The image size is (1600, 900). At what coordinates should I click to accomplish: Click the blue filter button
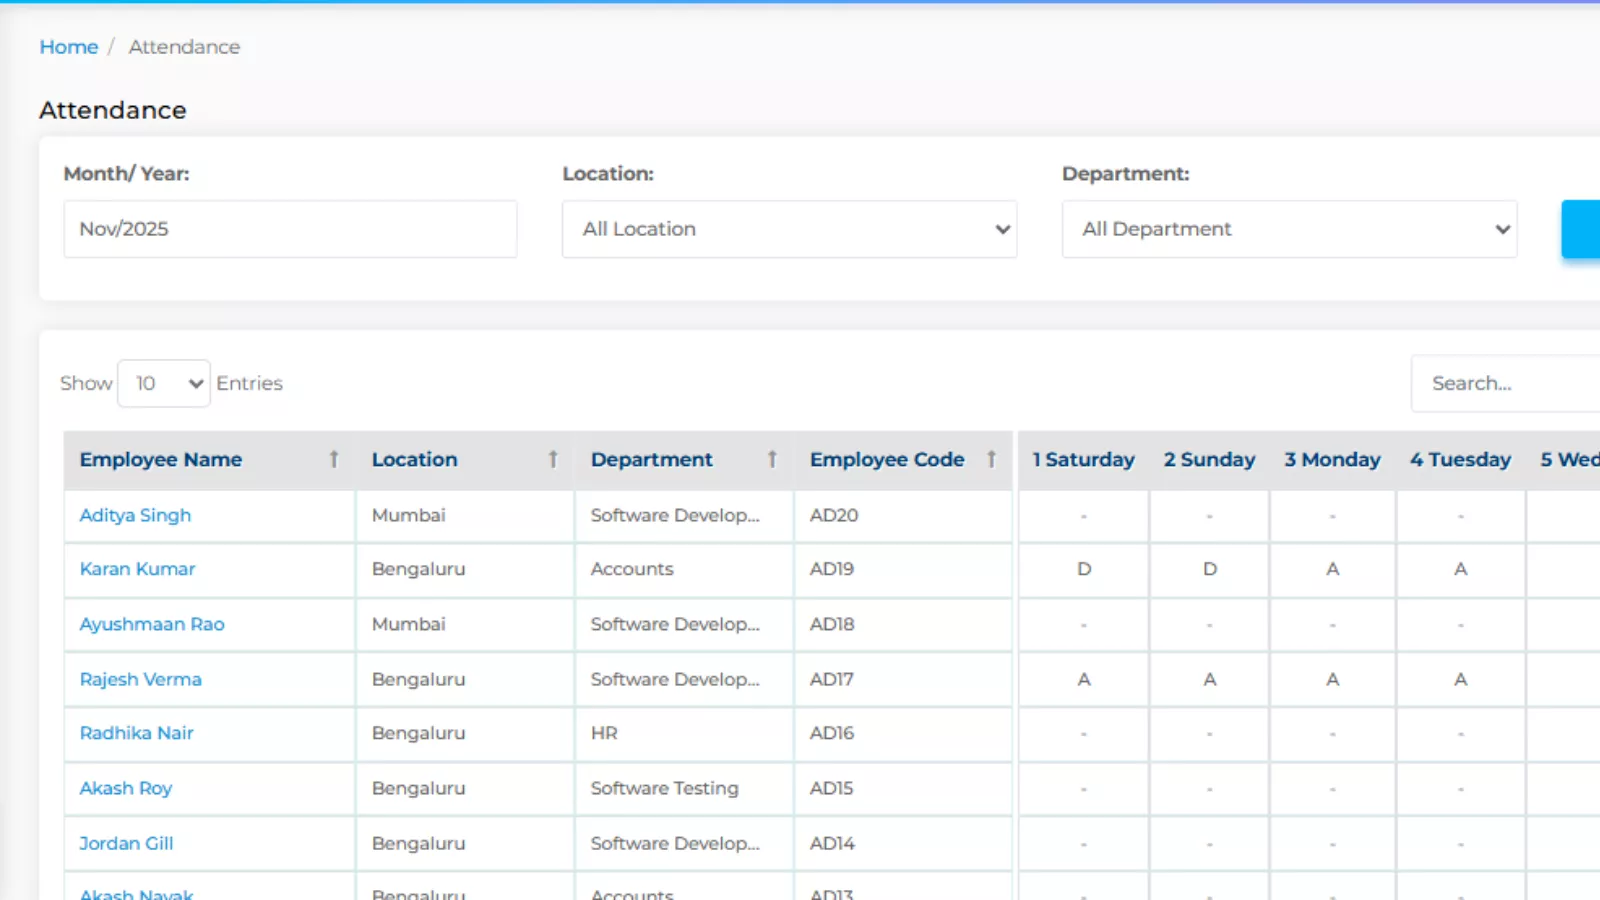pyautogui.click(x=1581, y=229)
